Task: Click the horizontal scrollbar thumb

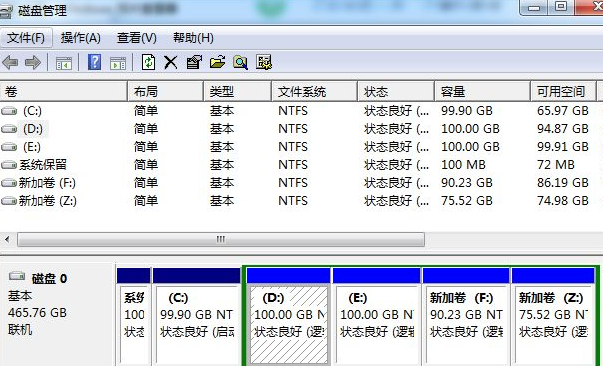Action: click(221, 240)
